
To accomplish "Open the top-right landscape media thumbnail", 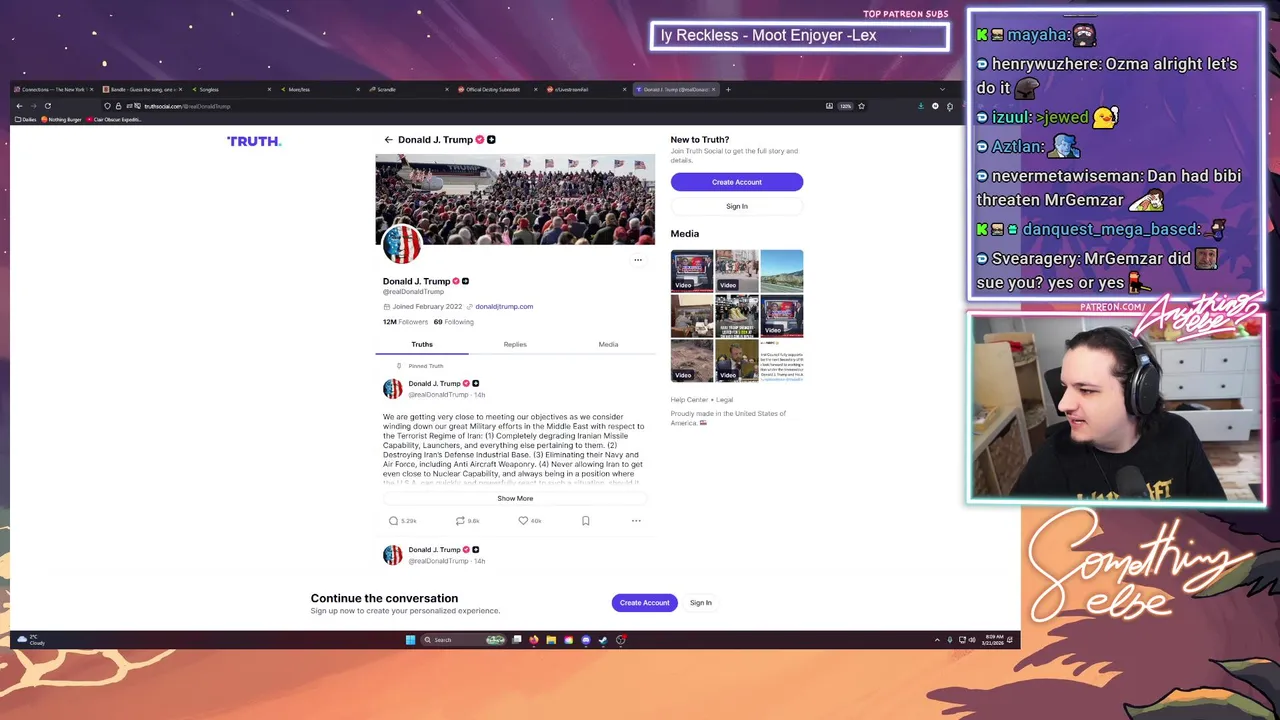I will click(x=782, y=271).
